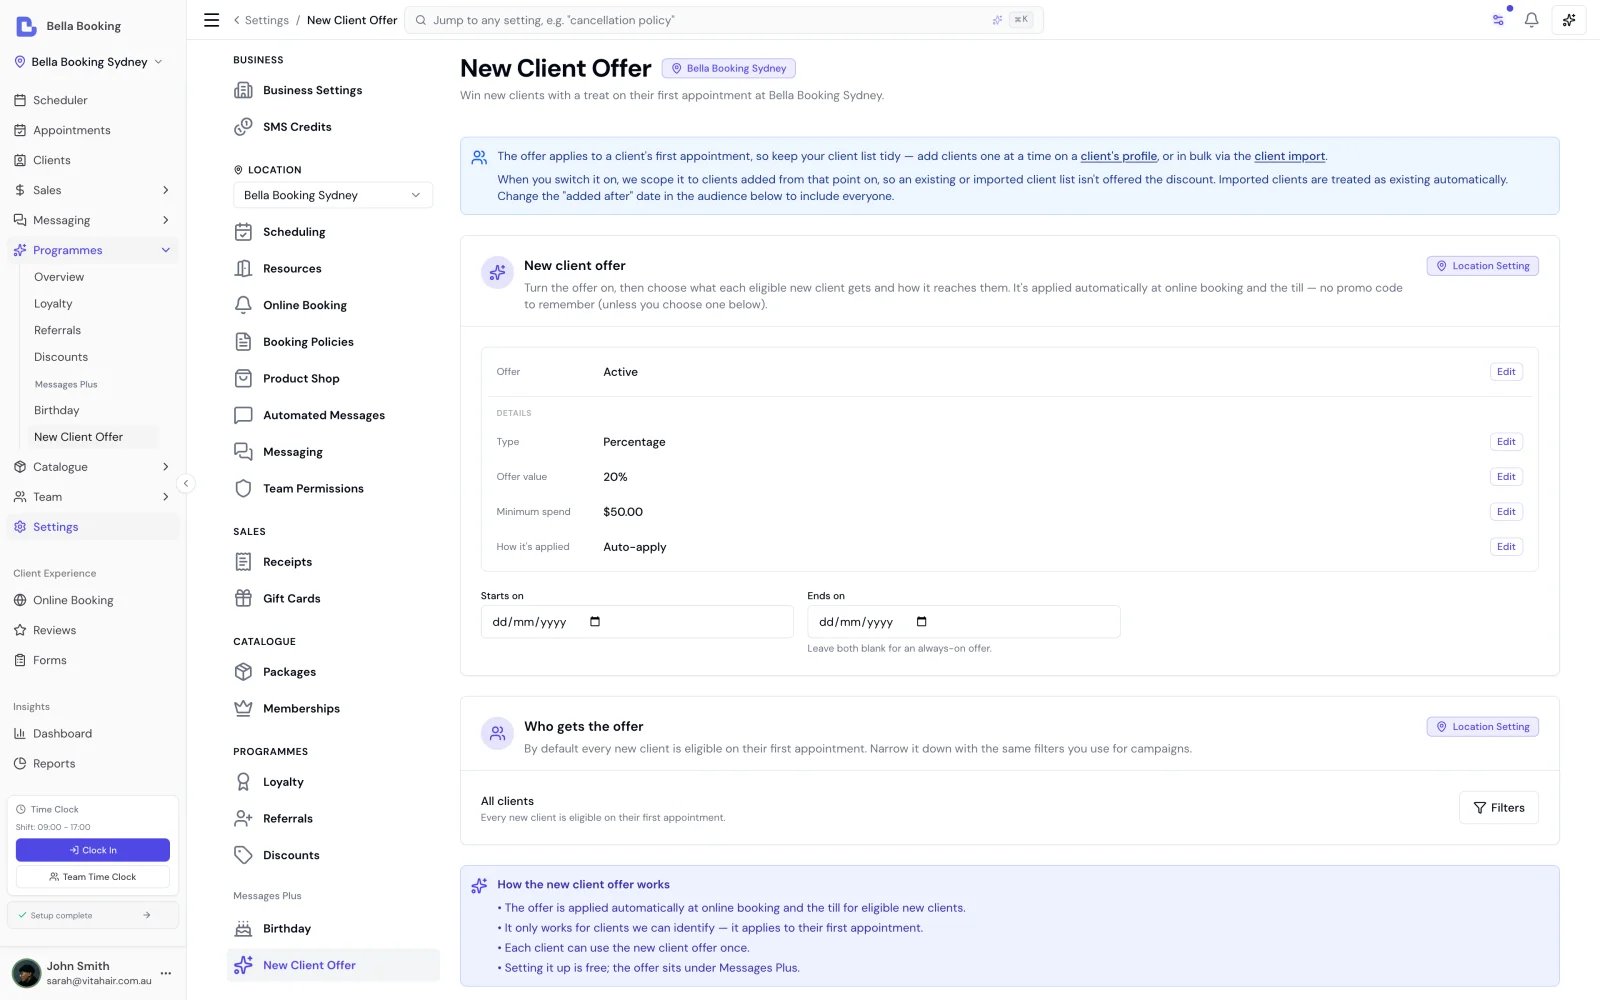Viewport: 1600px width, 1000px height.
Task: Click the Clock In button
Action: (93, 850)
